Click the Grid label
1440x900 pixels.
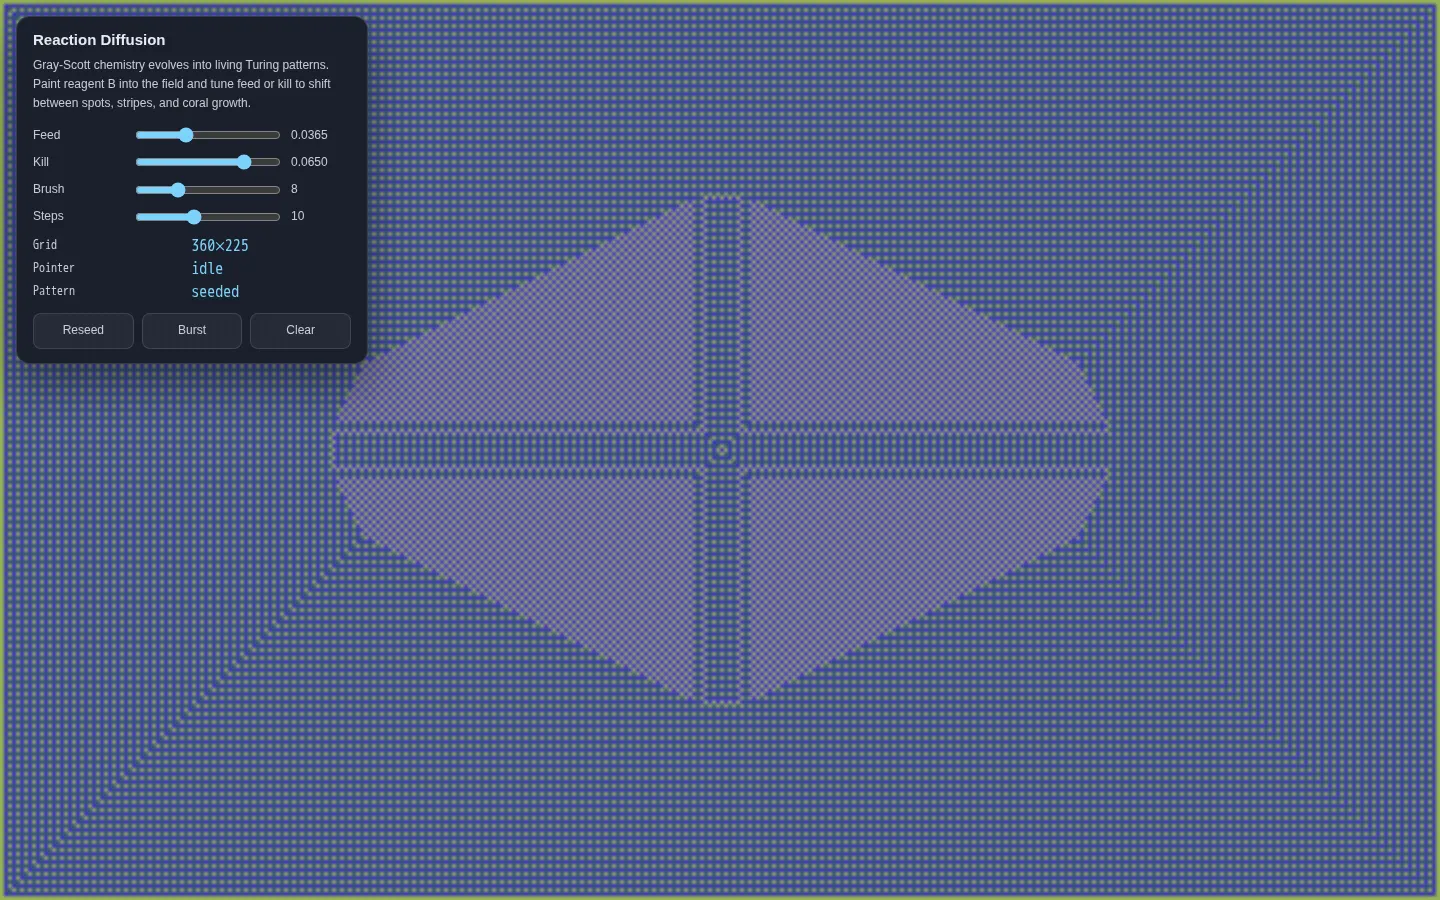click(x=45, y=245)
